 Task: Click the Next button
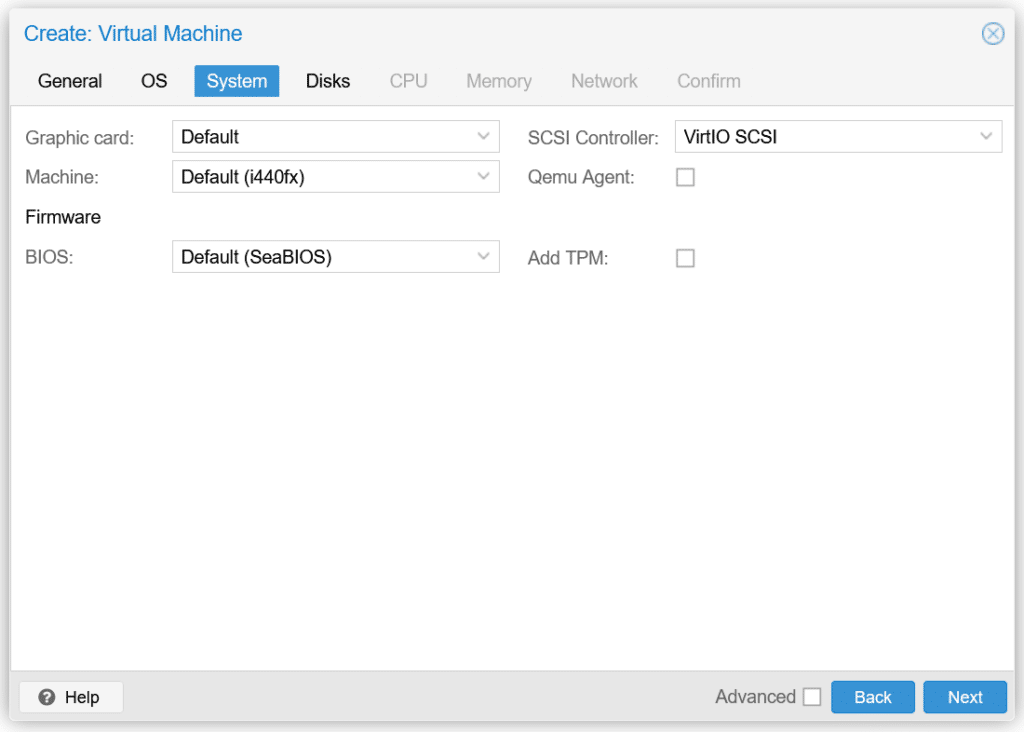[x=965, y=697]
